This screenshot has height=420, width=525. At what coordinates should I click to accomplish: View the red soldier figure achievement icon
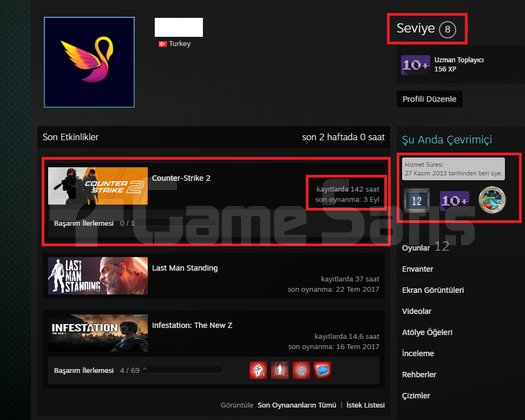pos(280,370)
